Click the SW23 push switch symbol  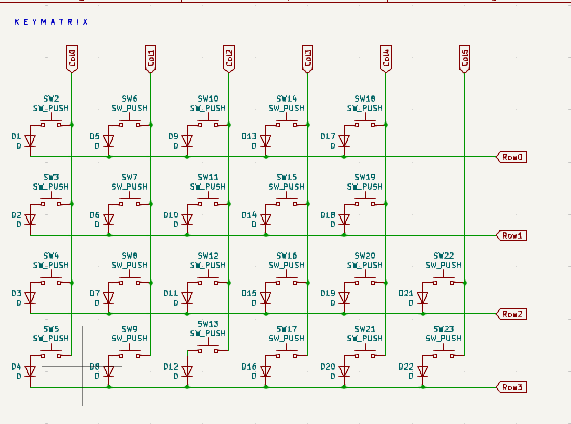[444, 352]
